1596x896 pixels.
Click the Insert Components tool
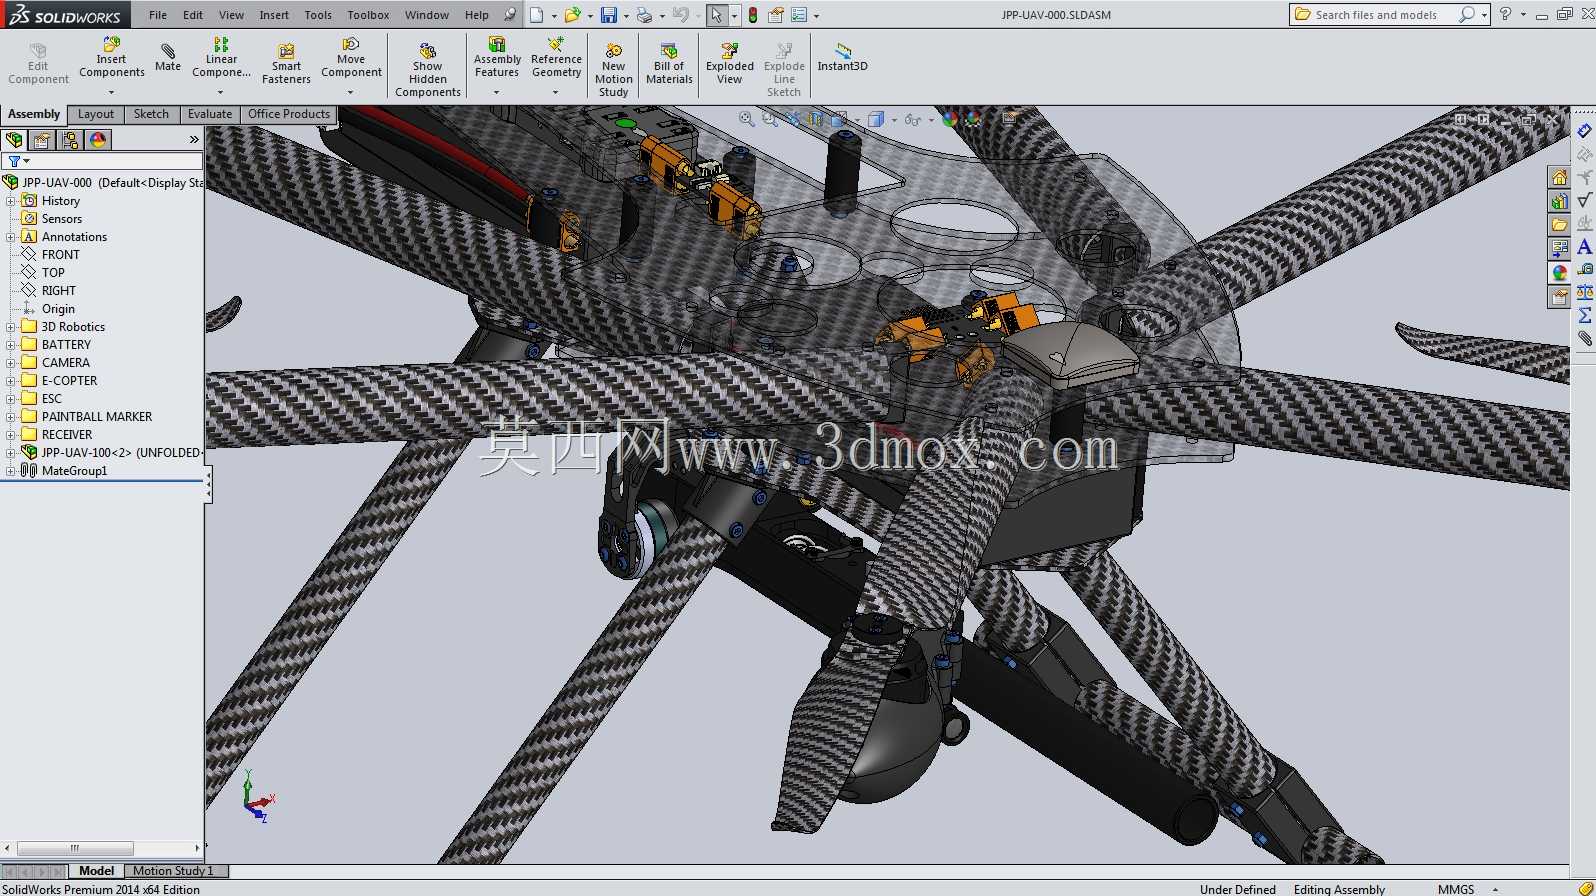pyautogui.click(x=111, y=58)
